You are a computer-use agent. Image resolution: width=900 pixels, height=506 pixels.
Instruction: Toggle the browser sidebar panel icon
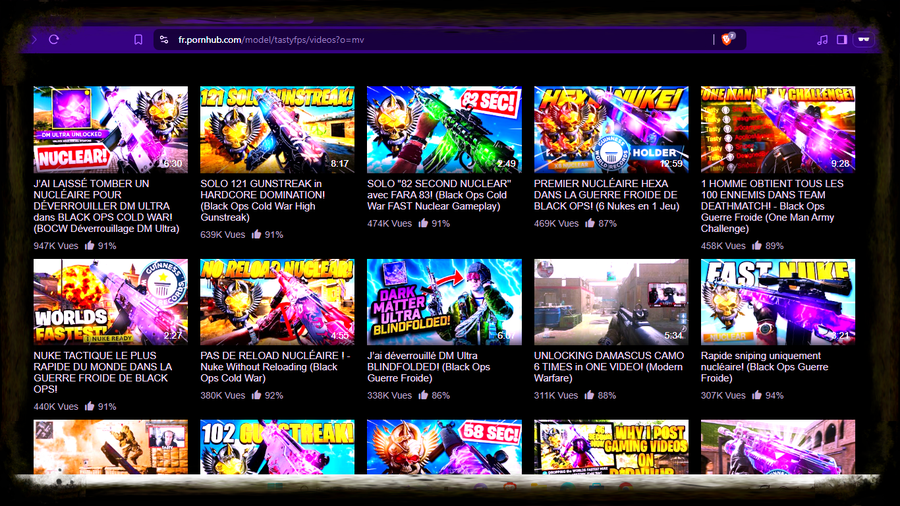coord(841,40)
